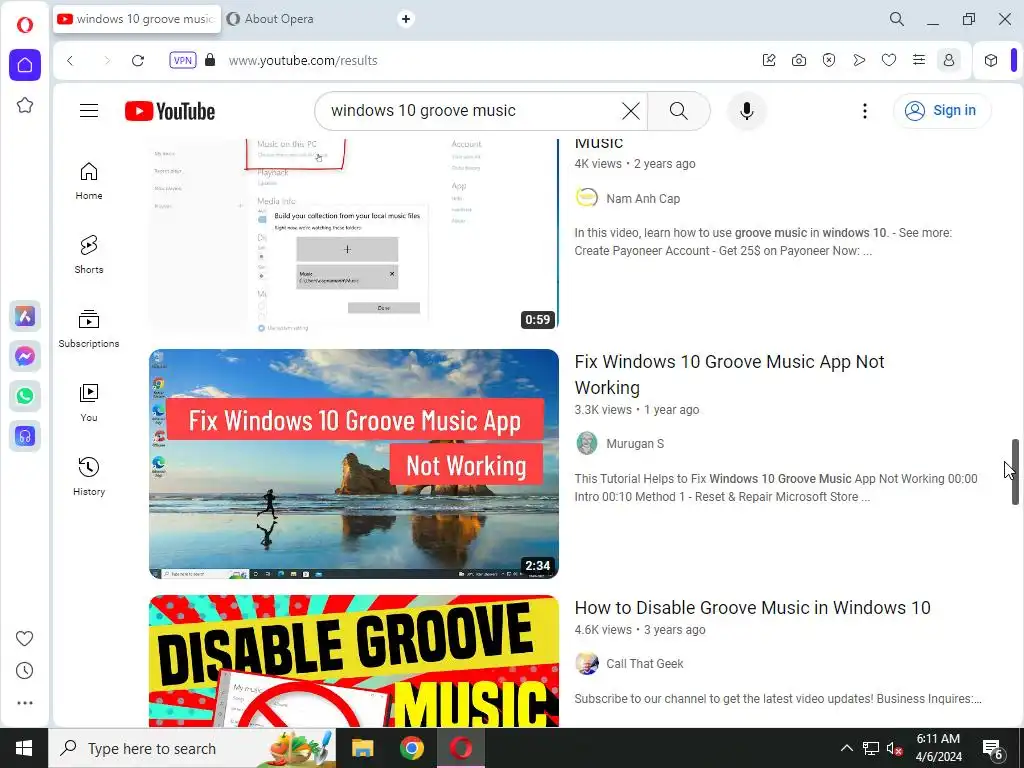Screen dimensions: 1024x768
Task: Open Fix Windows 10 Groove Music title
Action: [x=729, y=374]
